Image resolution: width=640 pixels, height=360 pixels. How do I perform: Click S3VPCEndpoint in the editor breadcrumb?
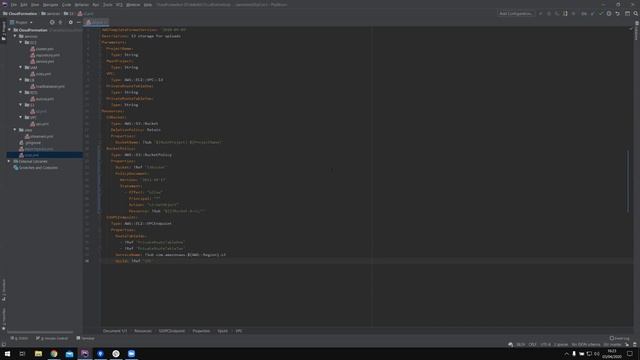coord(172,331)
